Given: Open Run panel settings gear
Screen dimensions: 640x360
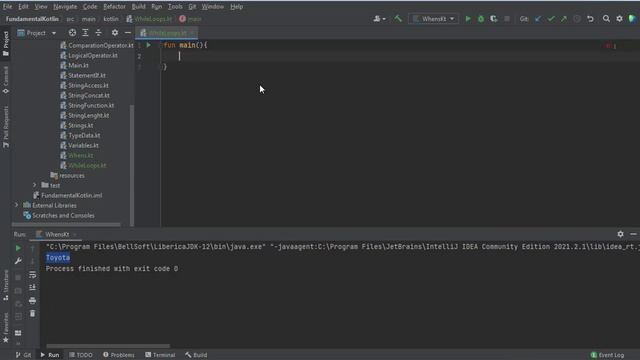Looking at the screenshot, I should tap(620, 234).
